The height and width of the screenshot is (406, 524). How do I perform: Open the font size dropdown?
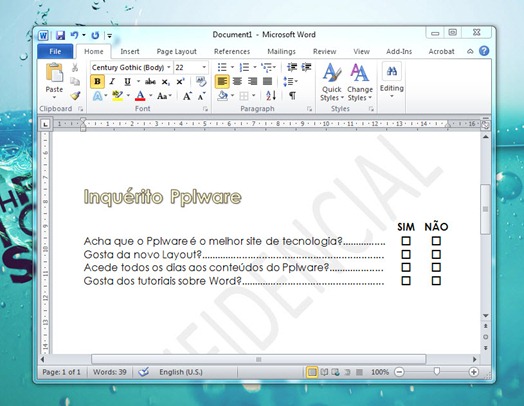coord(204,67)
